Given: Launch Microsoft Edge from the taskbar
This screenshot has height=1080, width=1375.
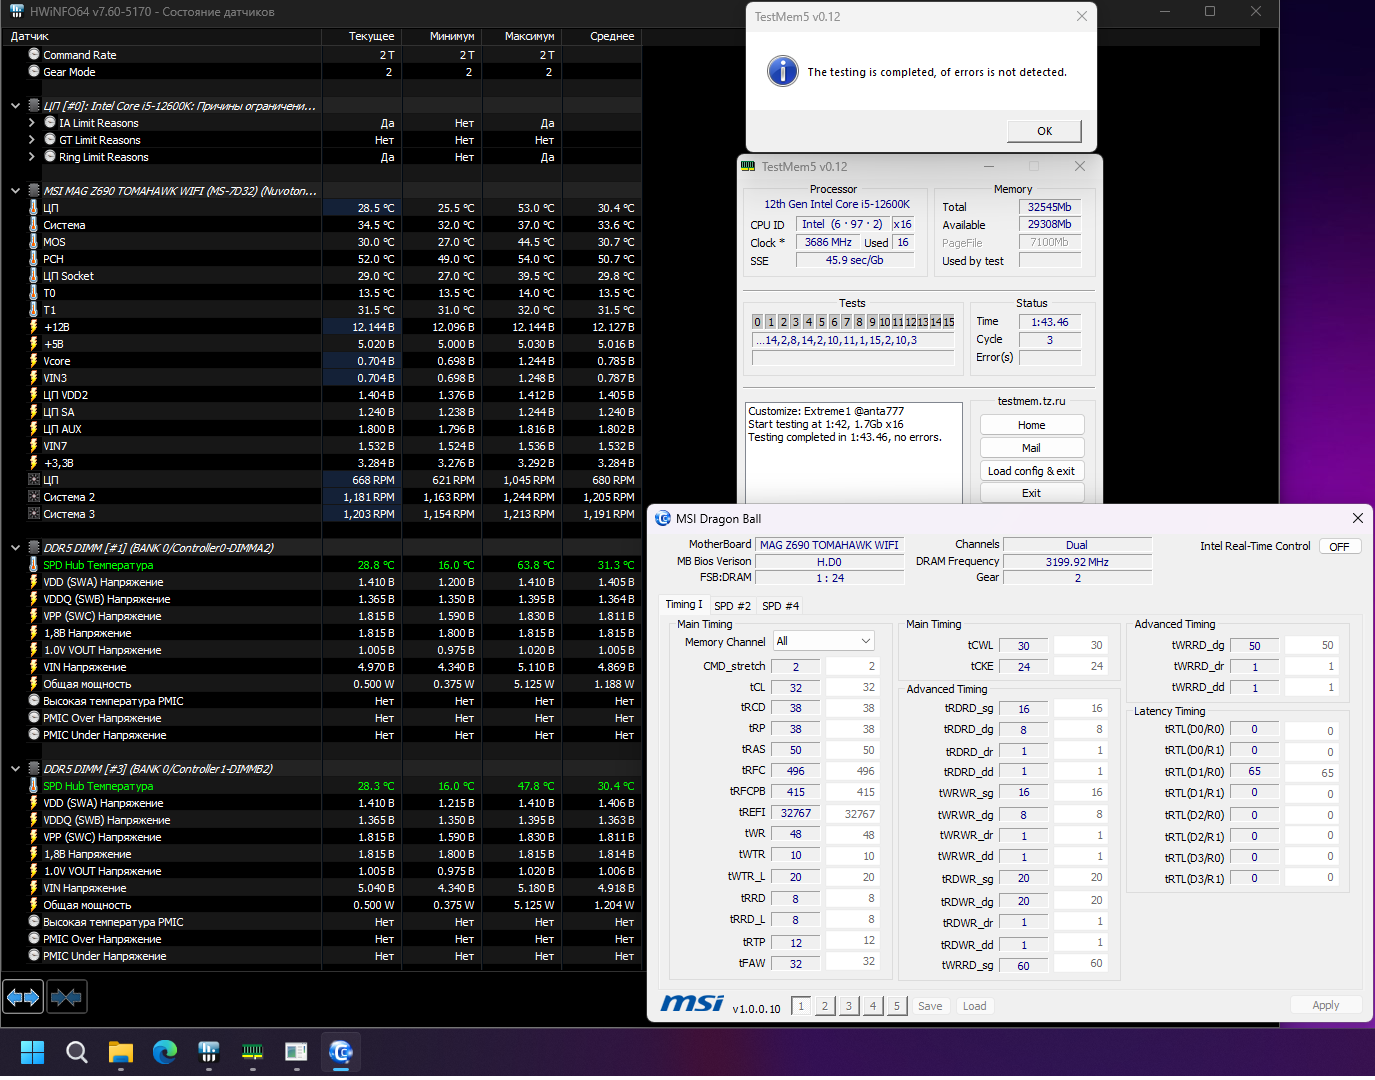Looking at the screenshot, I should (x=165, y=1052).
